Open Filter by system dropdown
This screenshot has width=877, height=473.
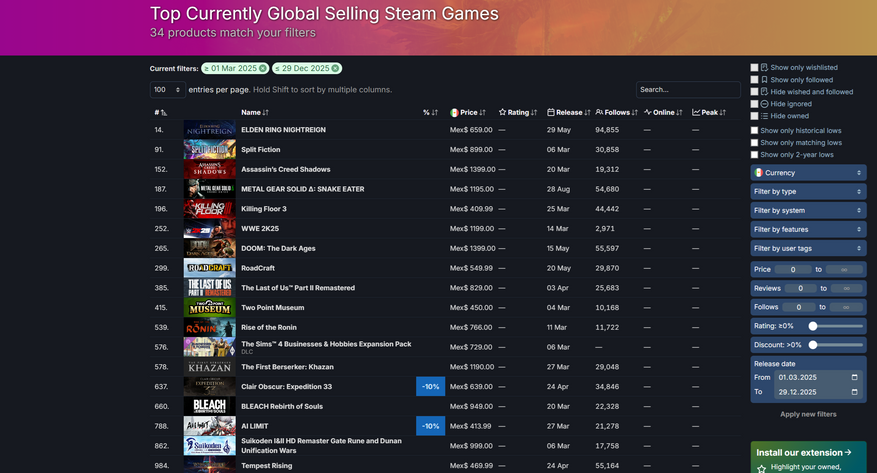808,210
